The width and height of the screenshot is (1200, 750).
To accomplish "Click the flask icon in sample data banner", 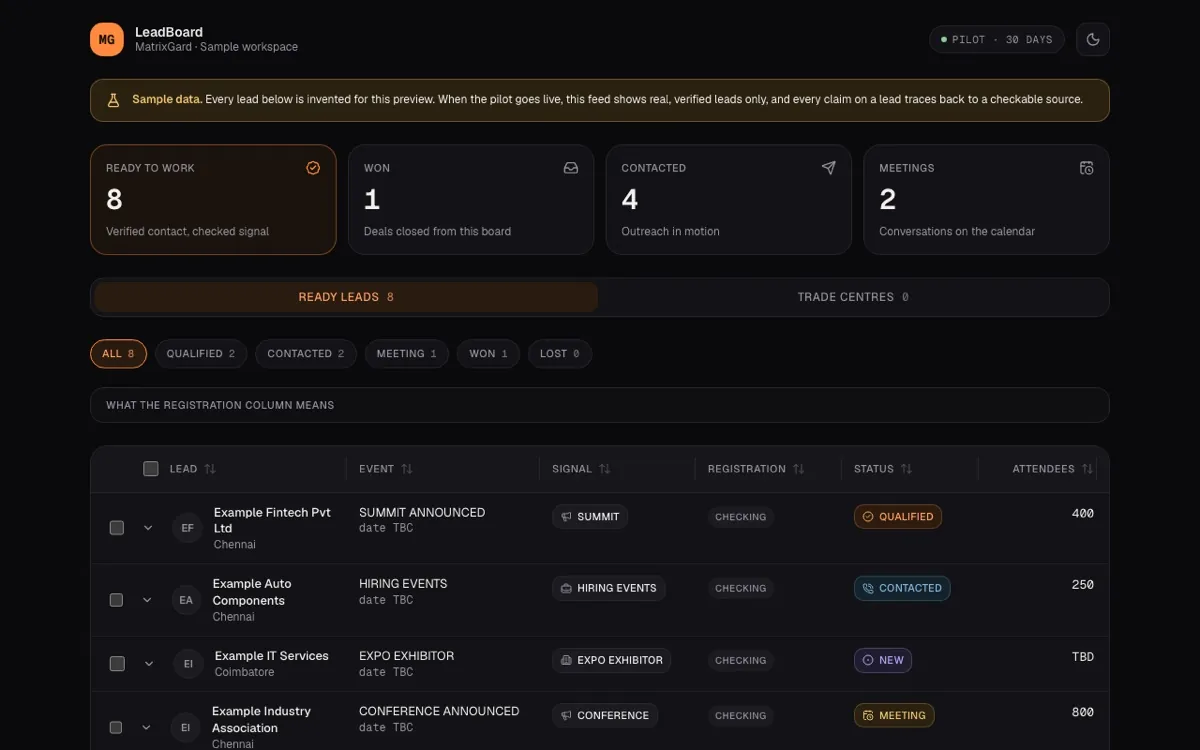I will (x=113, y=100).
